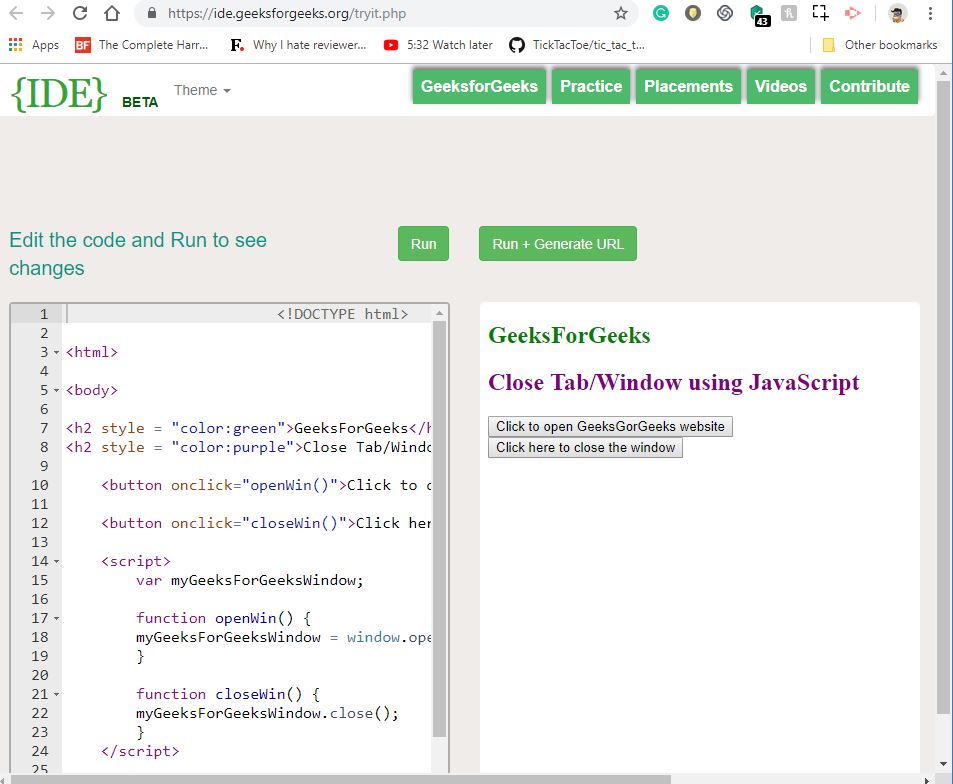
Task: Click the closing </script> tag line
Action: click(140, 751)
